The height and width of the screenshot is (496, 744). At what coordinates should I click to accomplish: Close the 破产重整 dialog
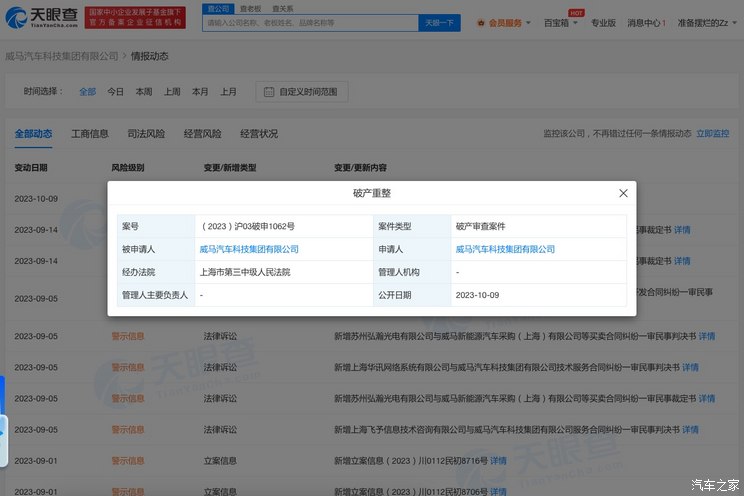(623, 193)
